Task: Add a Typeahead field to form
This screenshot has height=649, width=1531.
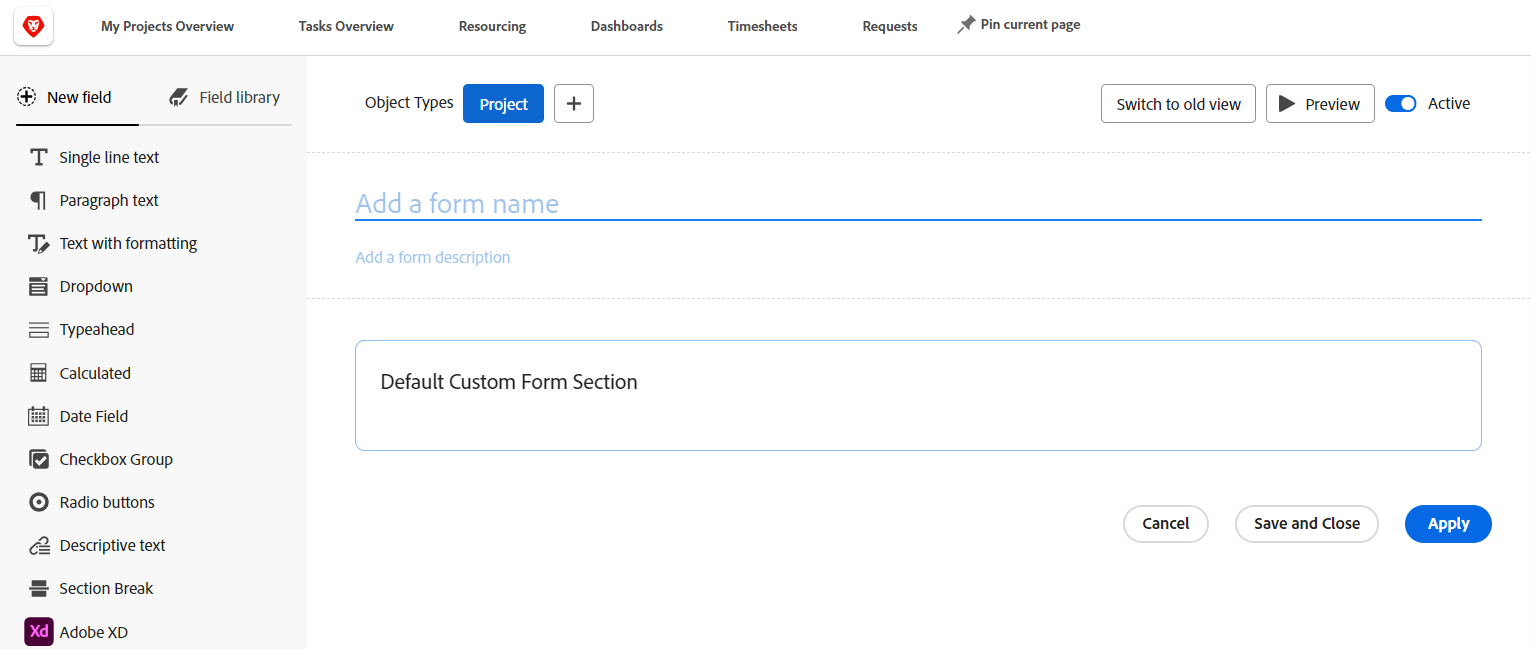Action: click(x=96, y=329)
